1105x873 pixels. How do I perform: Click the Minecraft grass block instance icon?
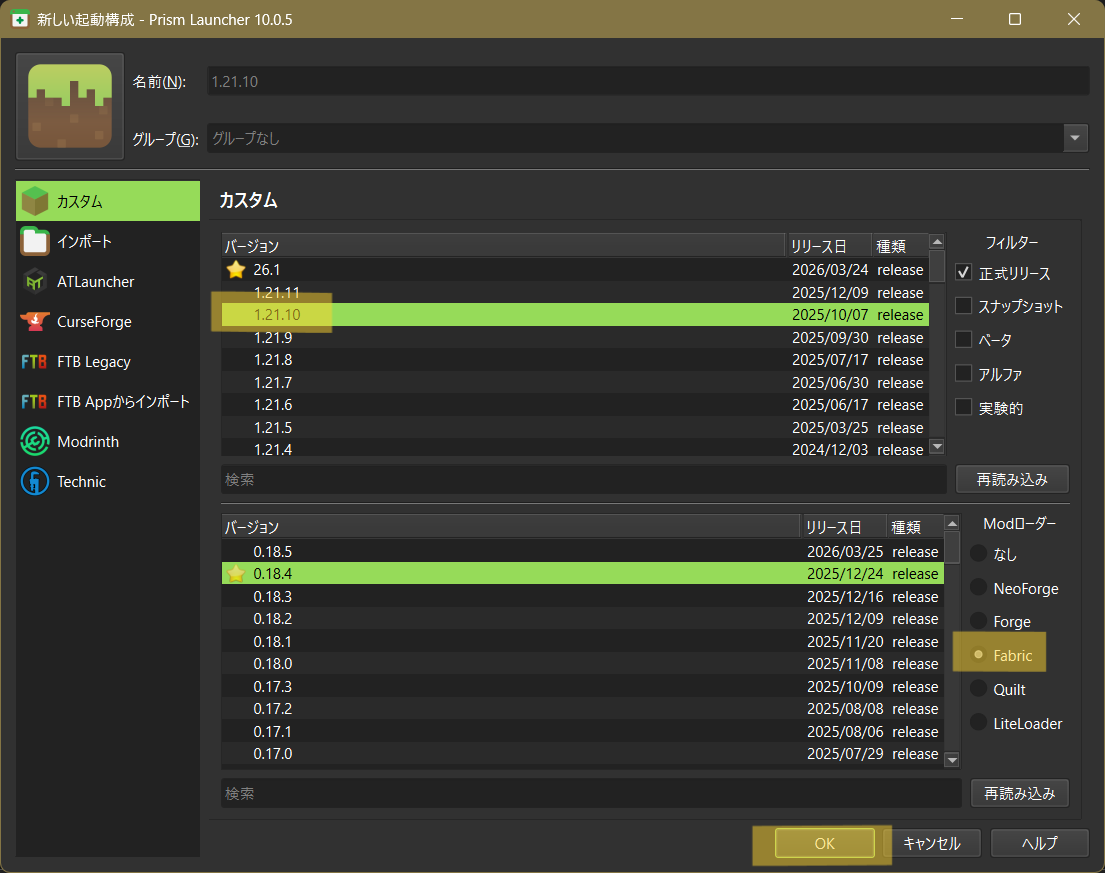(x=70, y=106)
